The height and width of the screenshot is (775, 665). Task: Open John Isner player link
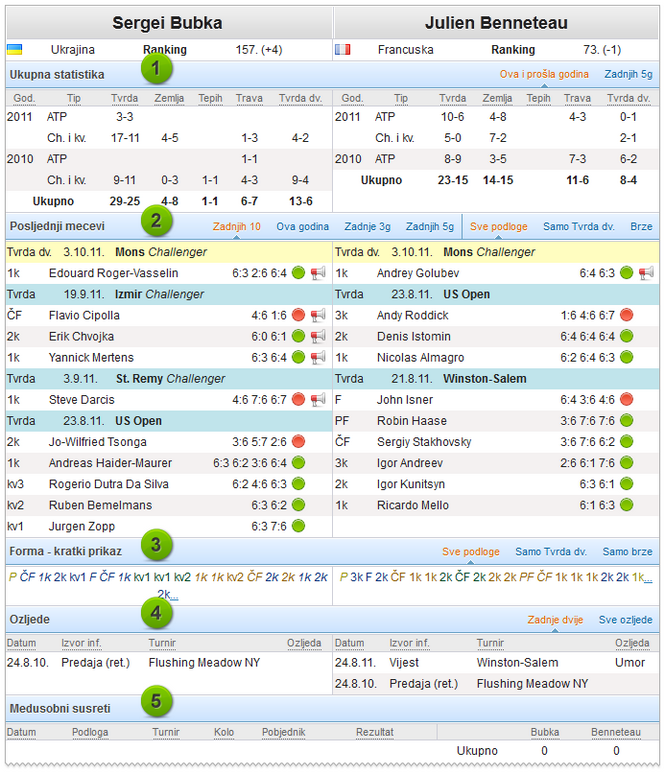(404, 399)
